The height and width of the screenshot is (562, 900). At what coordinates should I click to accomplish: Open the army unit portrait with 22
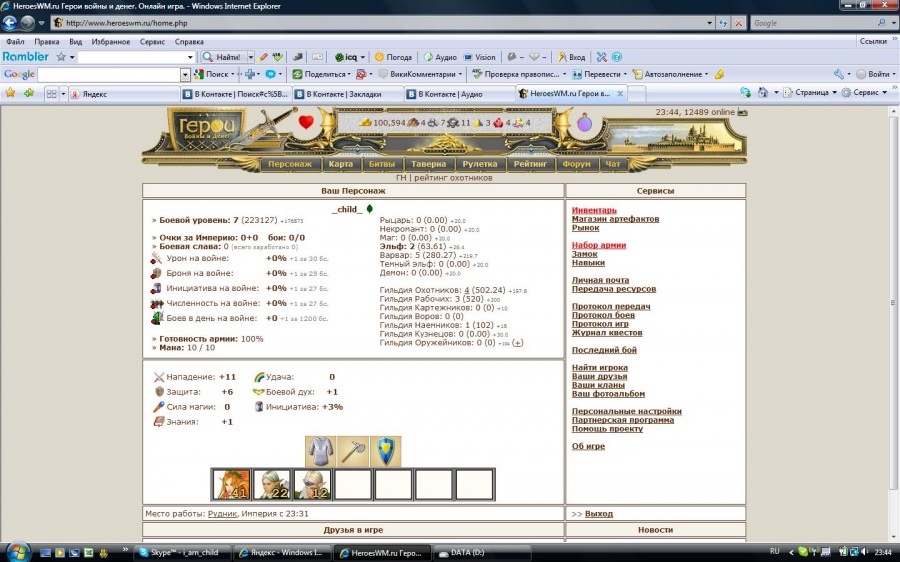[271, 485]
